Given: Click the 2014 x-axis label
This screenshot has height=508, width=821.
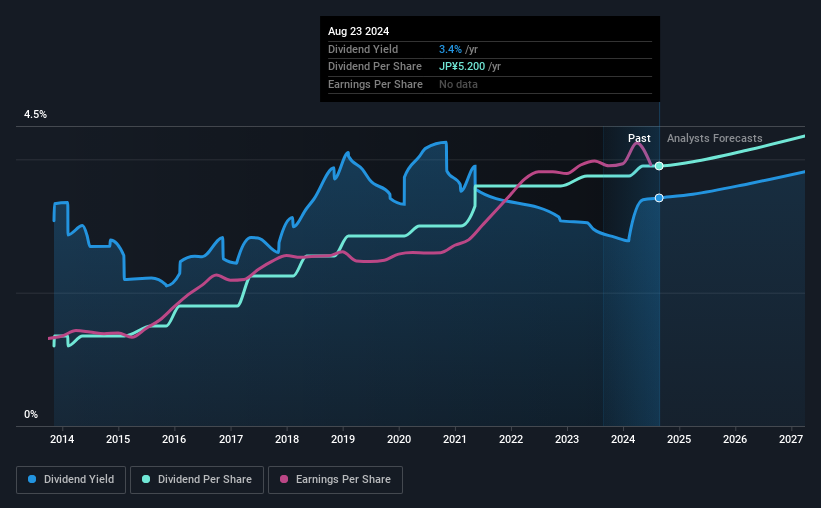Looking at the screenshot, I should click(62, 439).
